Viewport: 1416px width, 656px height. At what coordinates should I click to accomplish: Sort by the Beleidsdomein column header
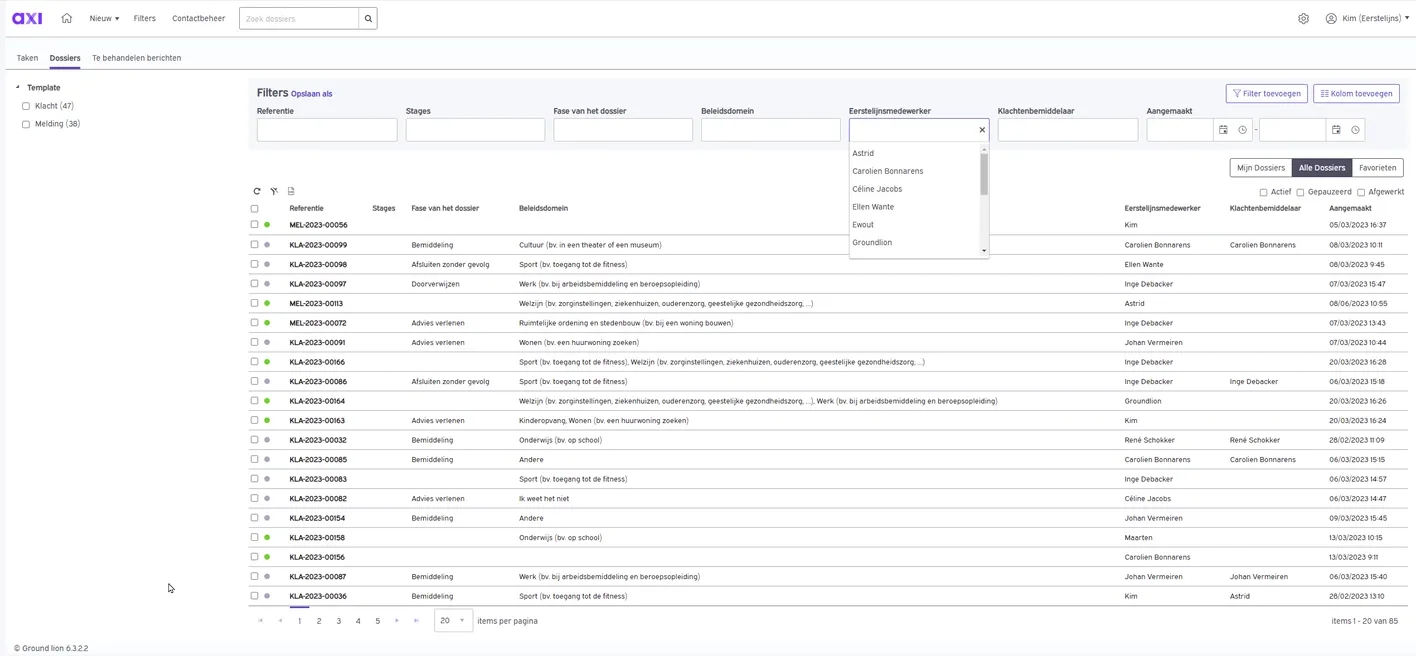(x=543, y=209)
